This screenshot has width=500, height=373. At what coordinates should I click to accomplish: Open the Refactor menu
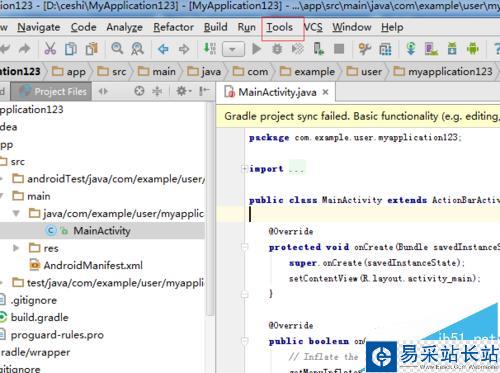click(x=173, y=27)
